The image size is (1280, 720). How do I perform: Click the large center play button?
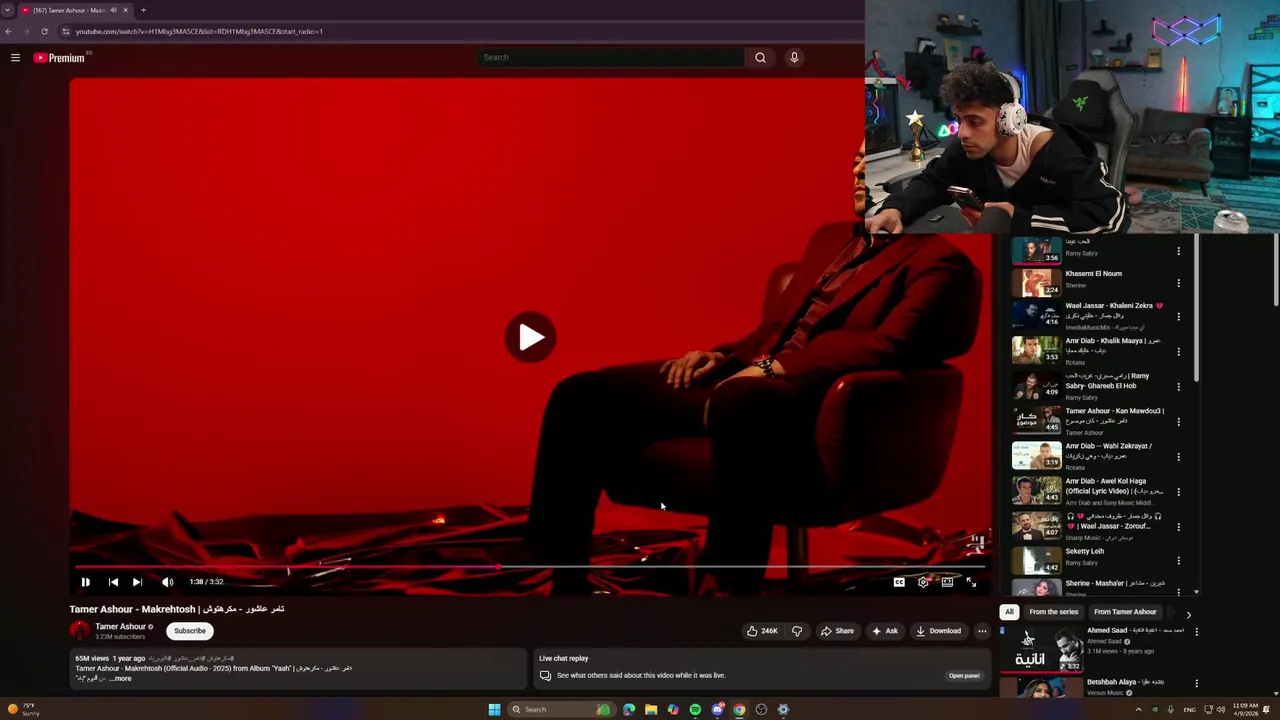pos(531,338)
